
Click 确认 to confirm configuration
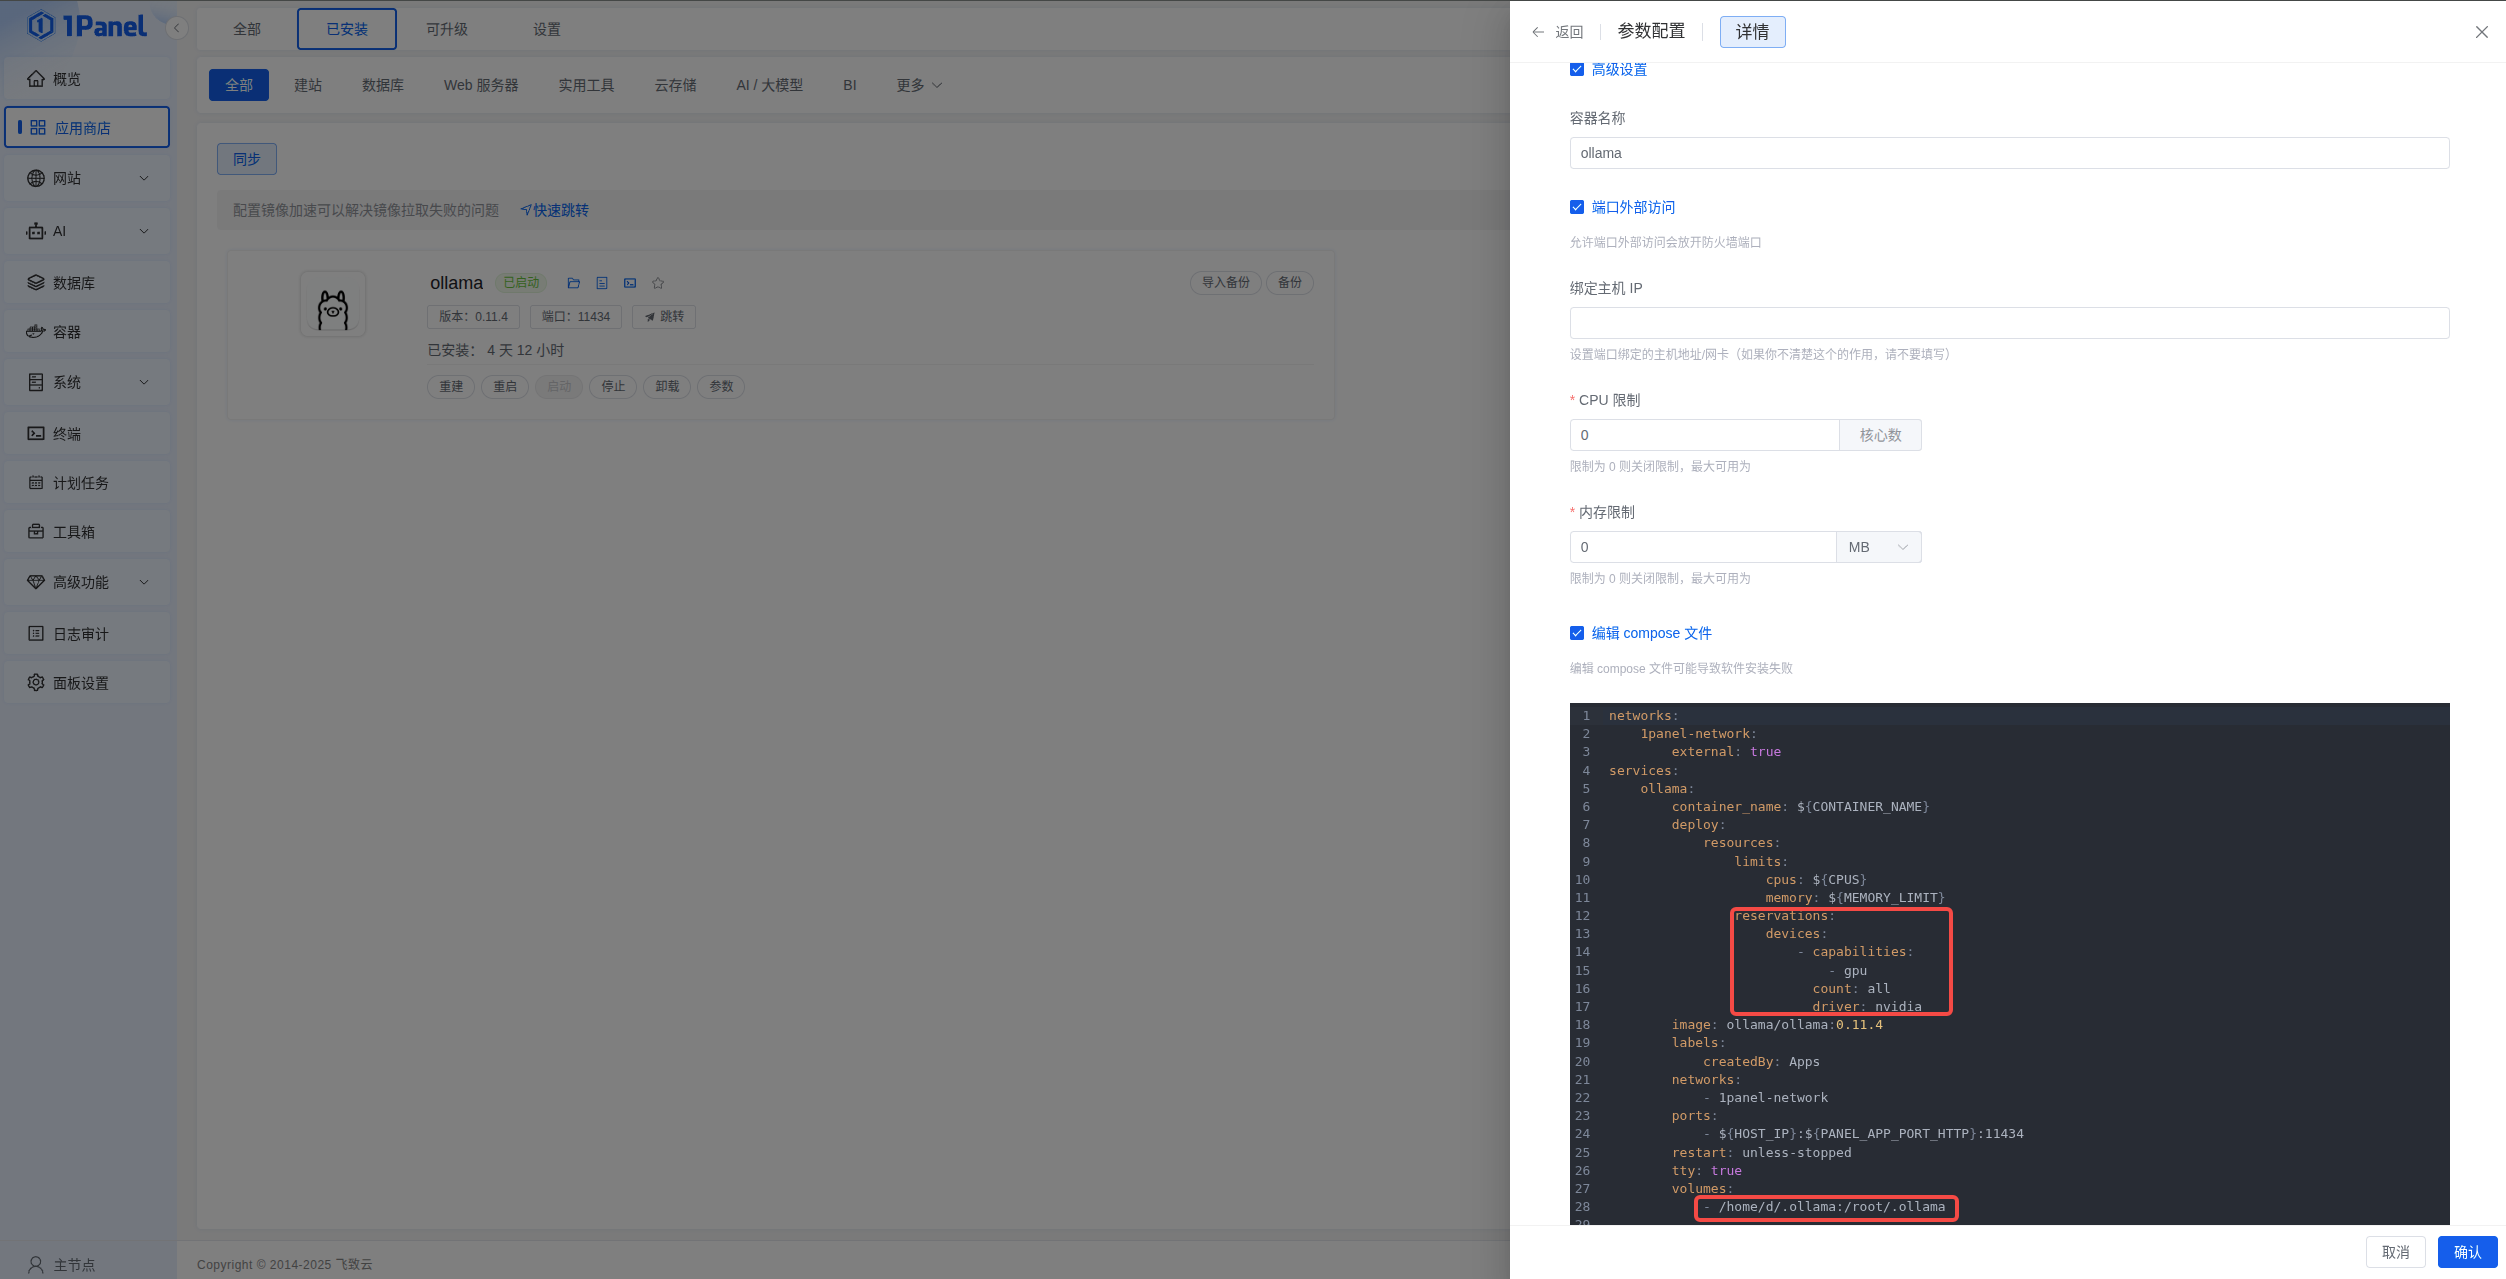click(2467, 1252)
